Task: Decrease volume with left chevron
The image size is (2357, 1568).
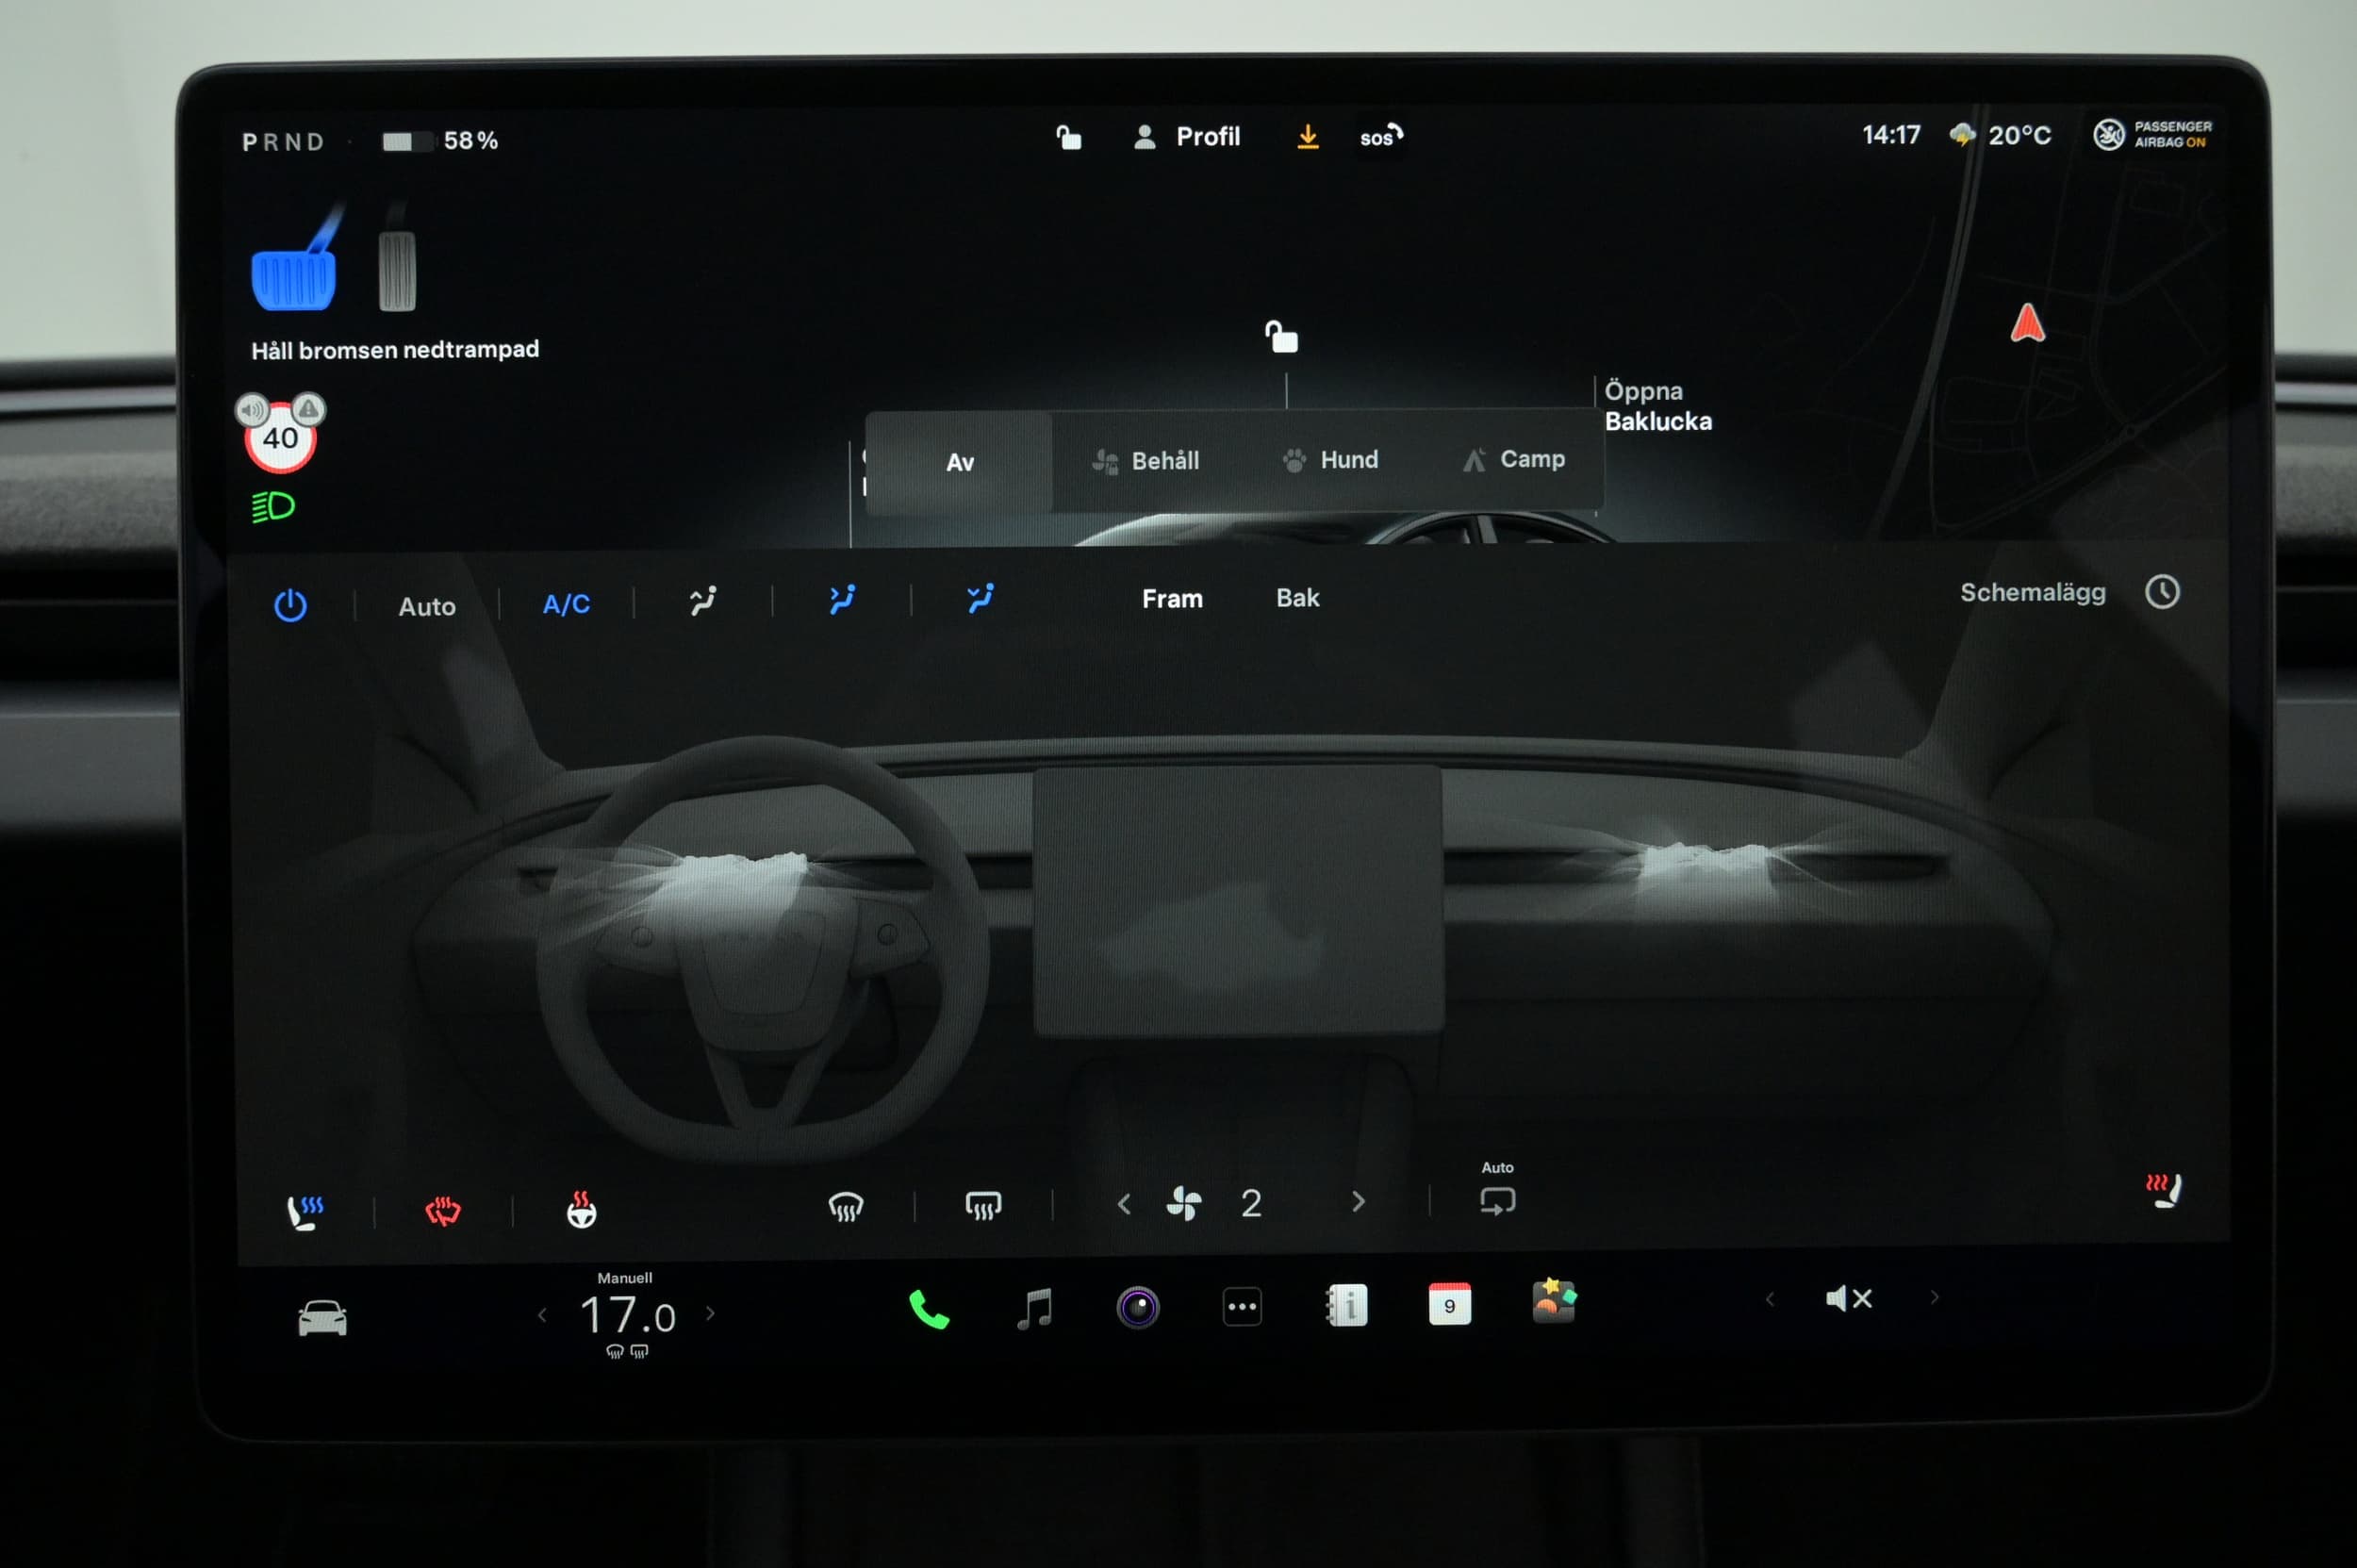Action: click(x=1770, y=1299)
